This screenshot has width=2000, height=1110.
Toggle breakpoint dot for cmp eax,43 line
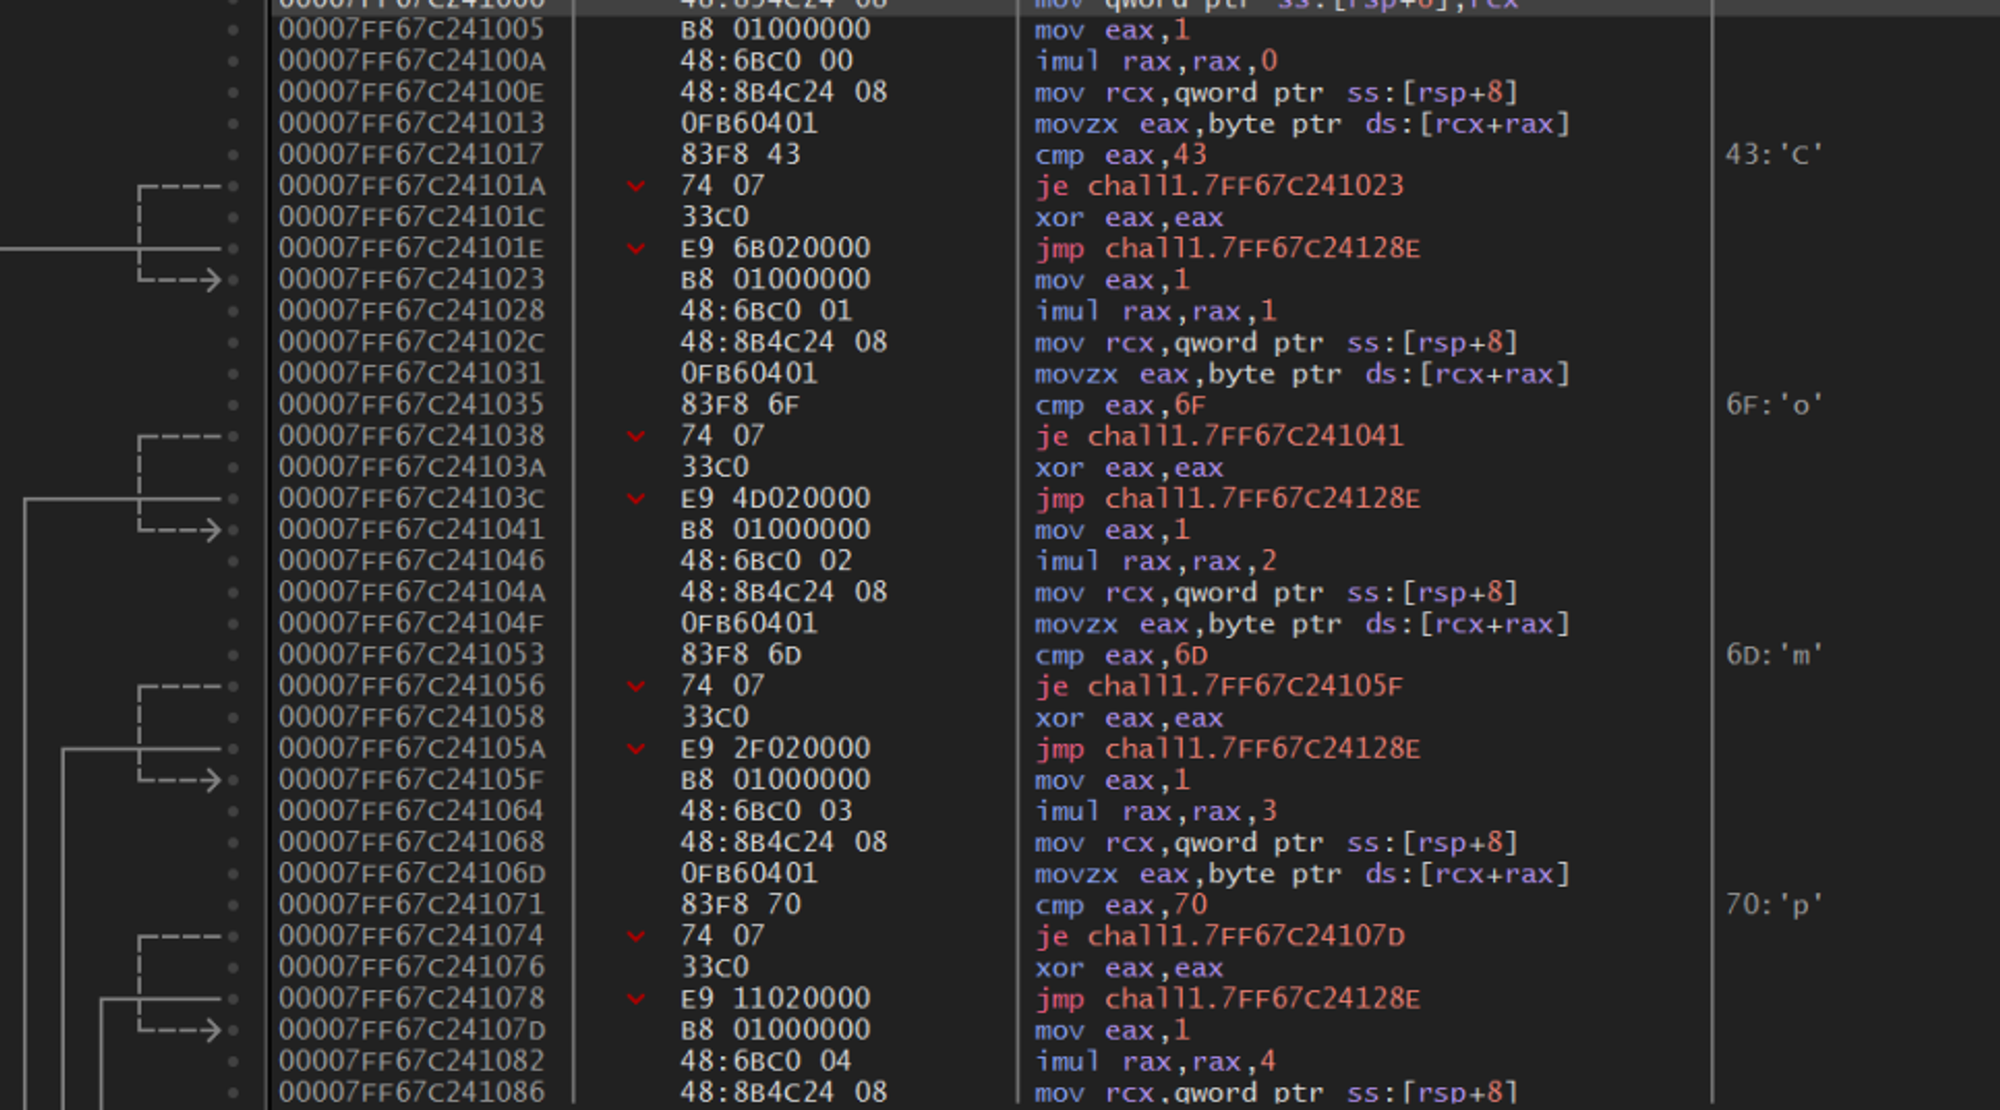(x=234, y=155)
